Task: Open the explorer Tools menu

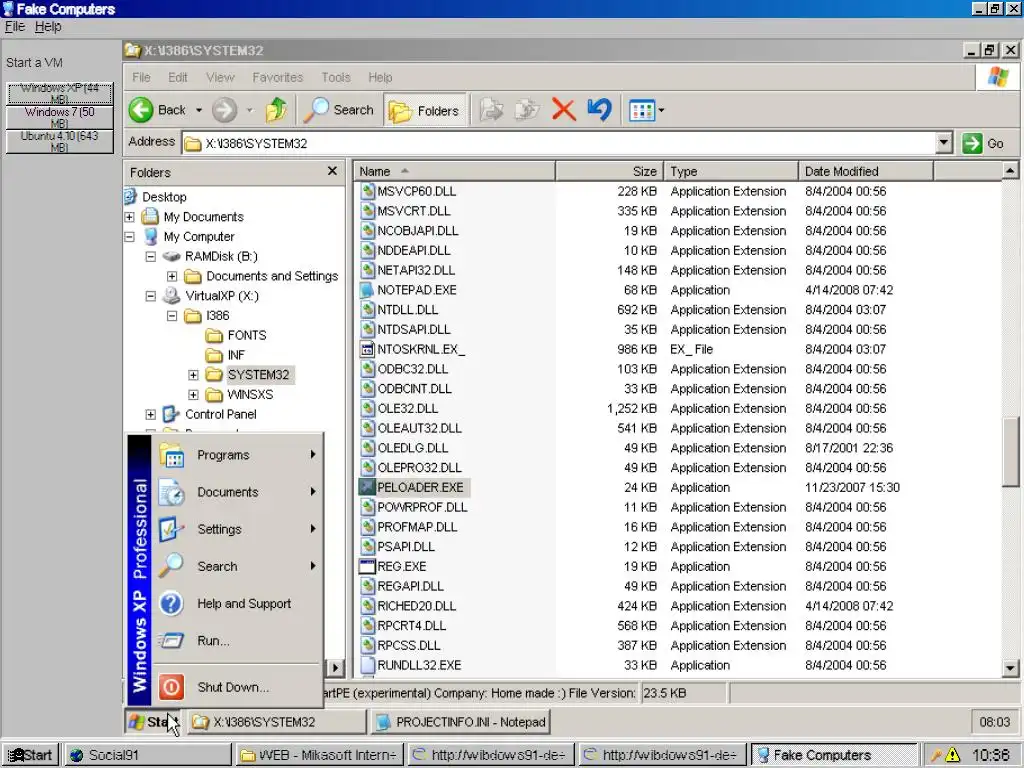Action: point(336,77)
